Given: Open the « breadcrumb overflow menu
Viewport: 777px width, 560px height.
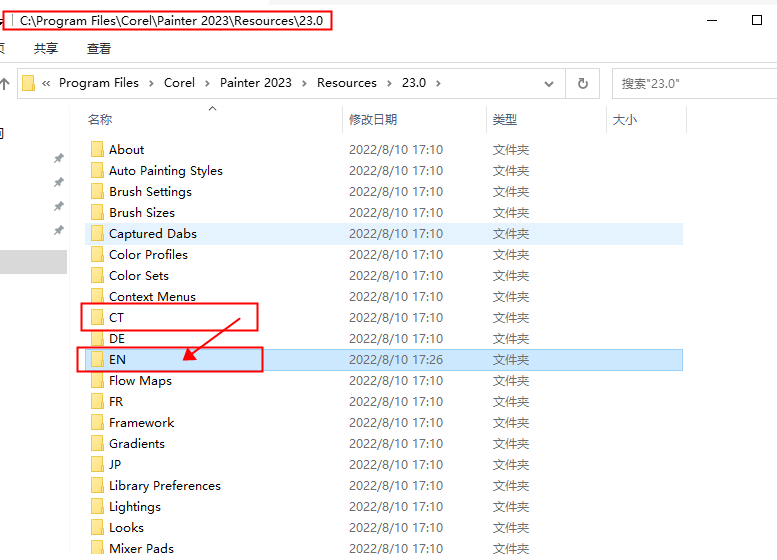Looking at the screenshot, I should coord(46,83).
